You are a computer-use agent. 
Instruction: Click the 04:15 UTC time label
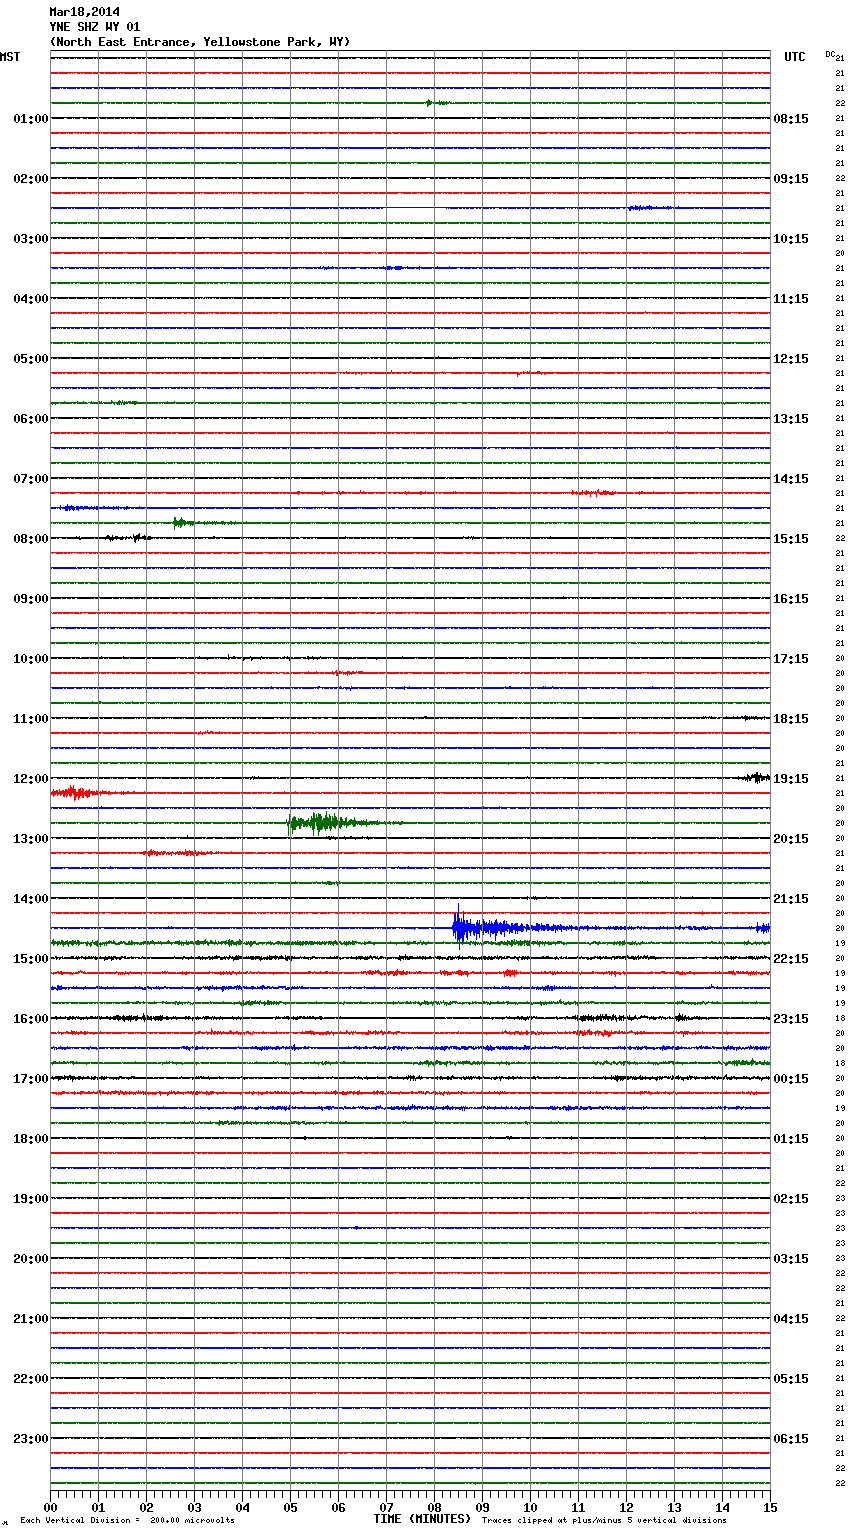(x=791, y=1319)
